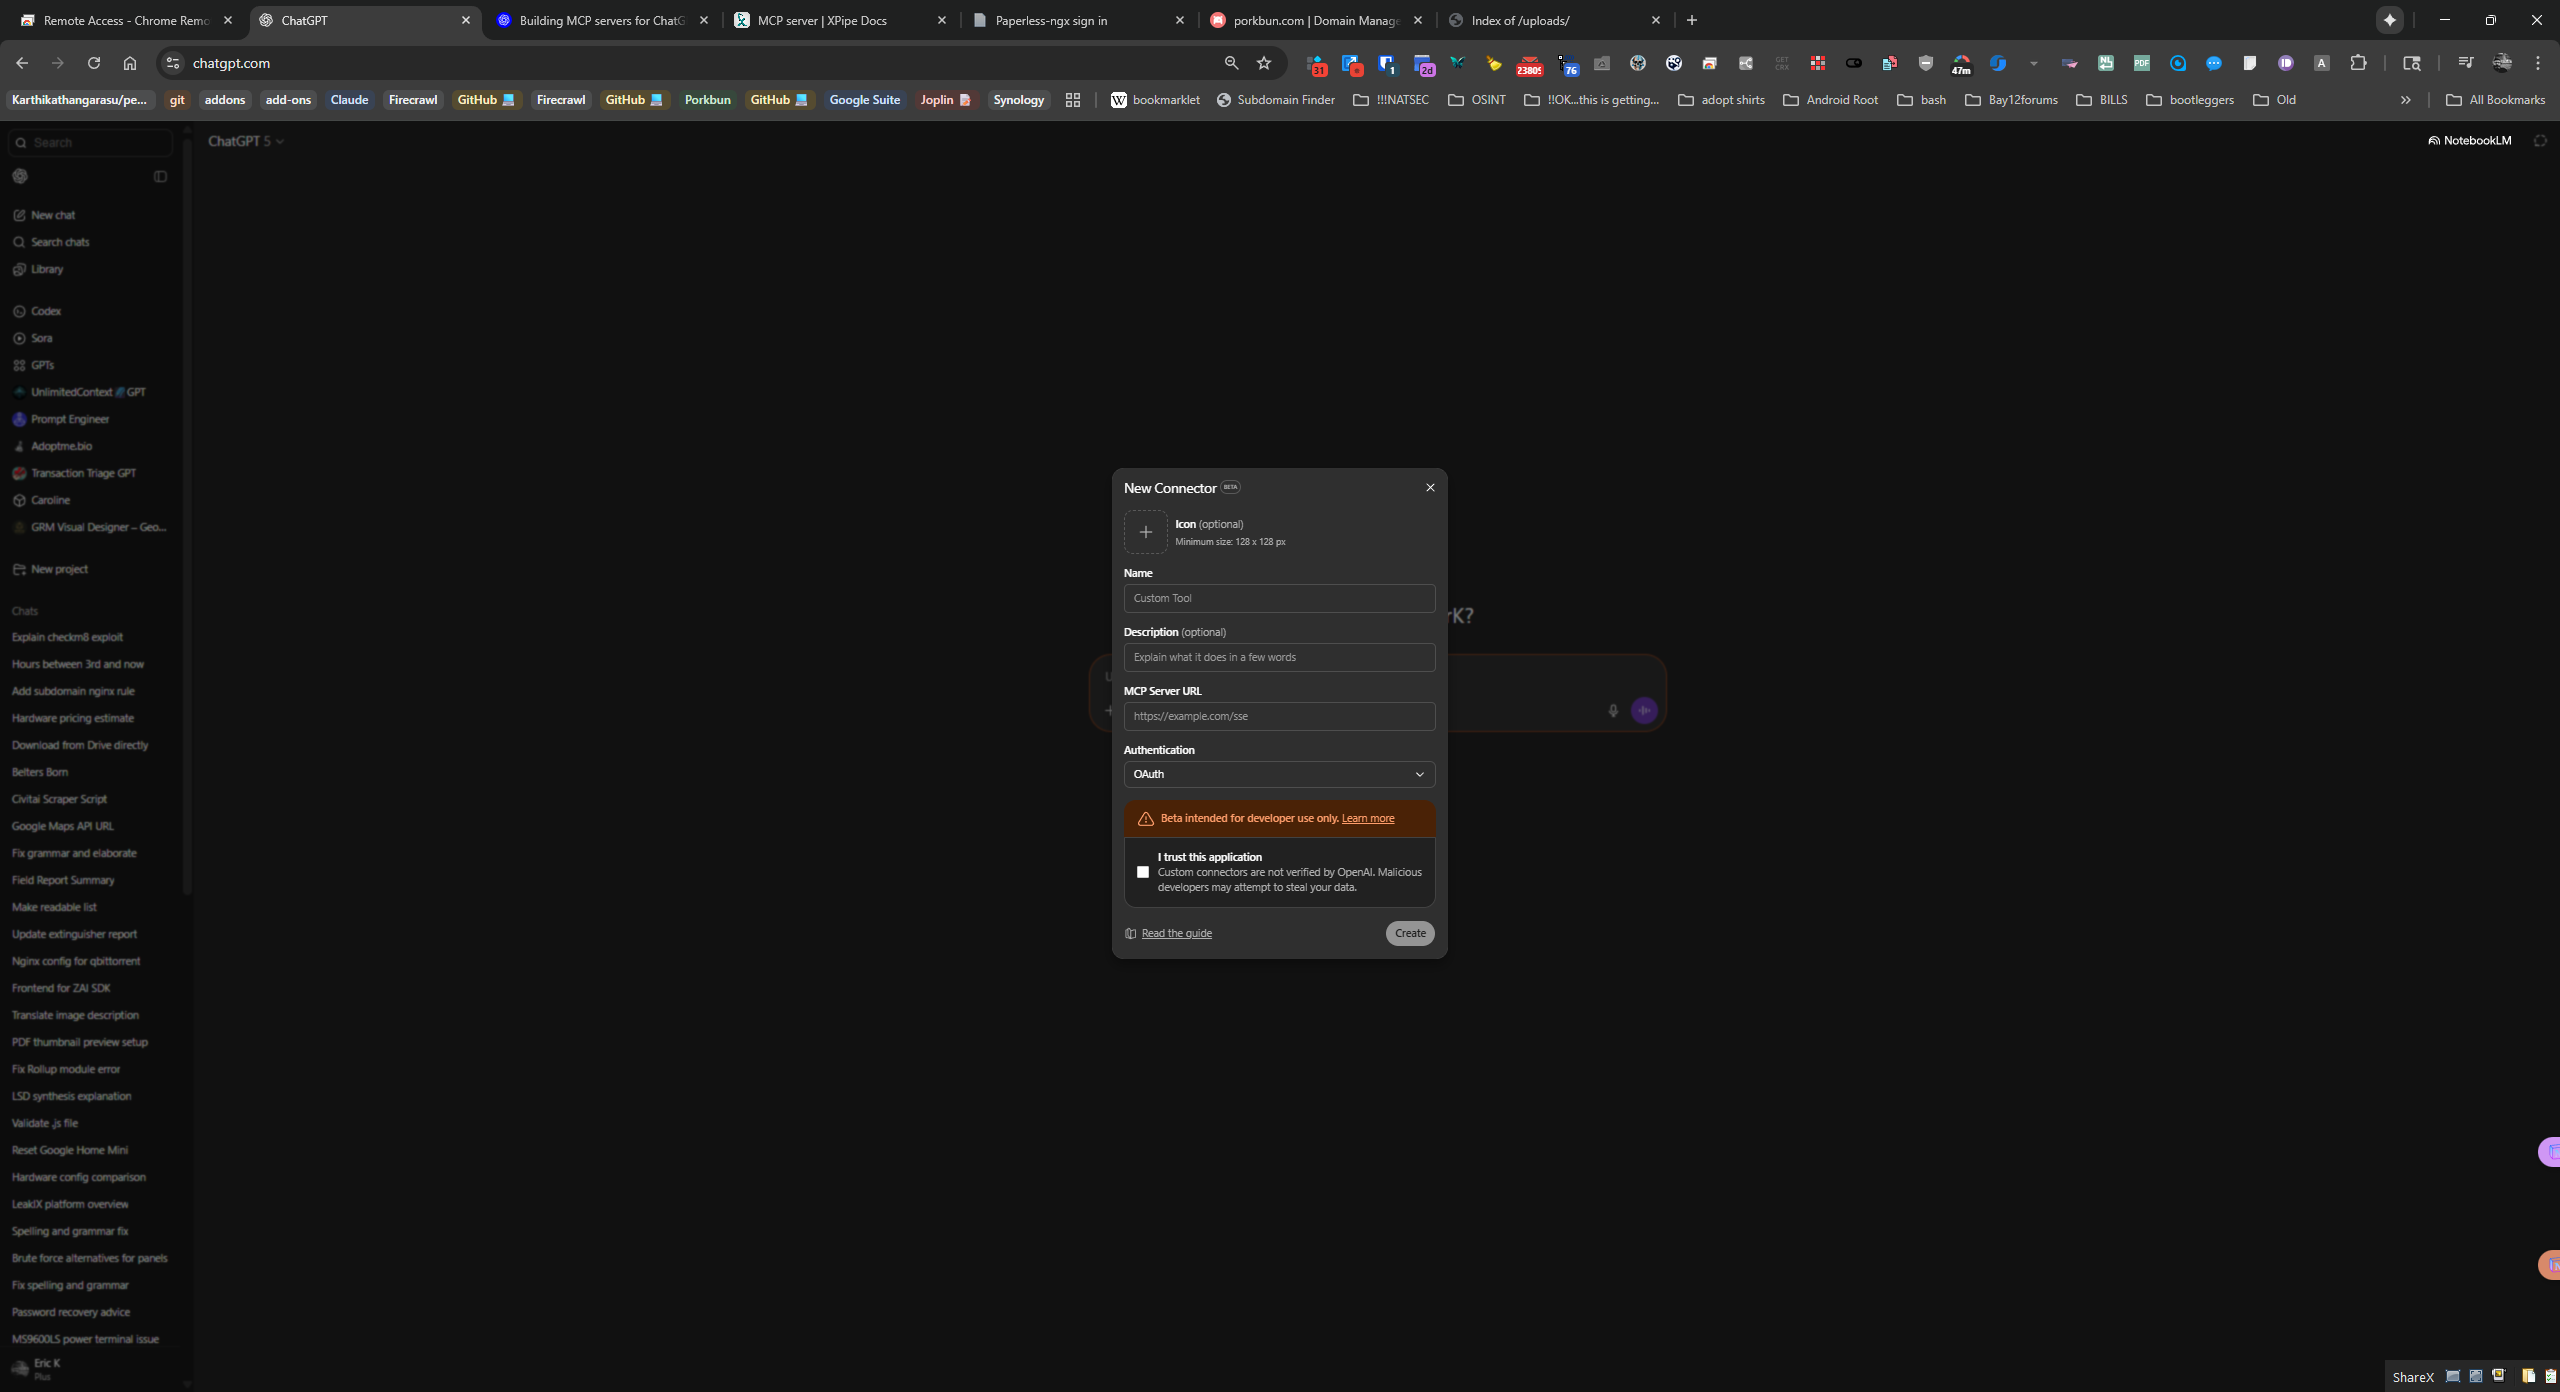This screenshot has height=1392, width=2560.
Task: Open Codex from the sidebar
Action: tap(45, 311)
